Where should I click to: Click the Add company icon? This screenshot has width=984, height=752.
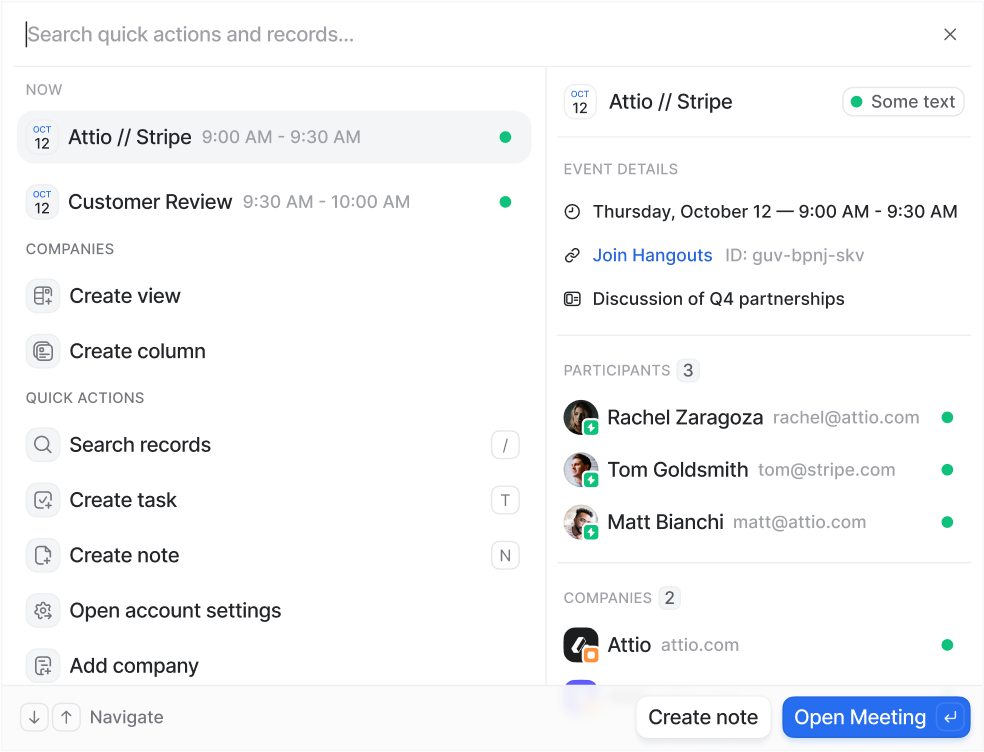[x=43, y=665]
